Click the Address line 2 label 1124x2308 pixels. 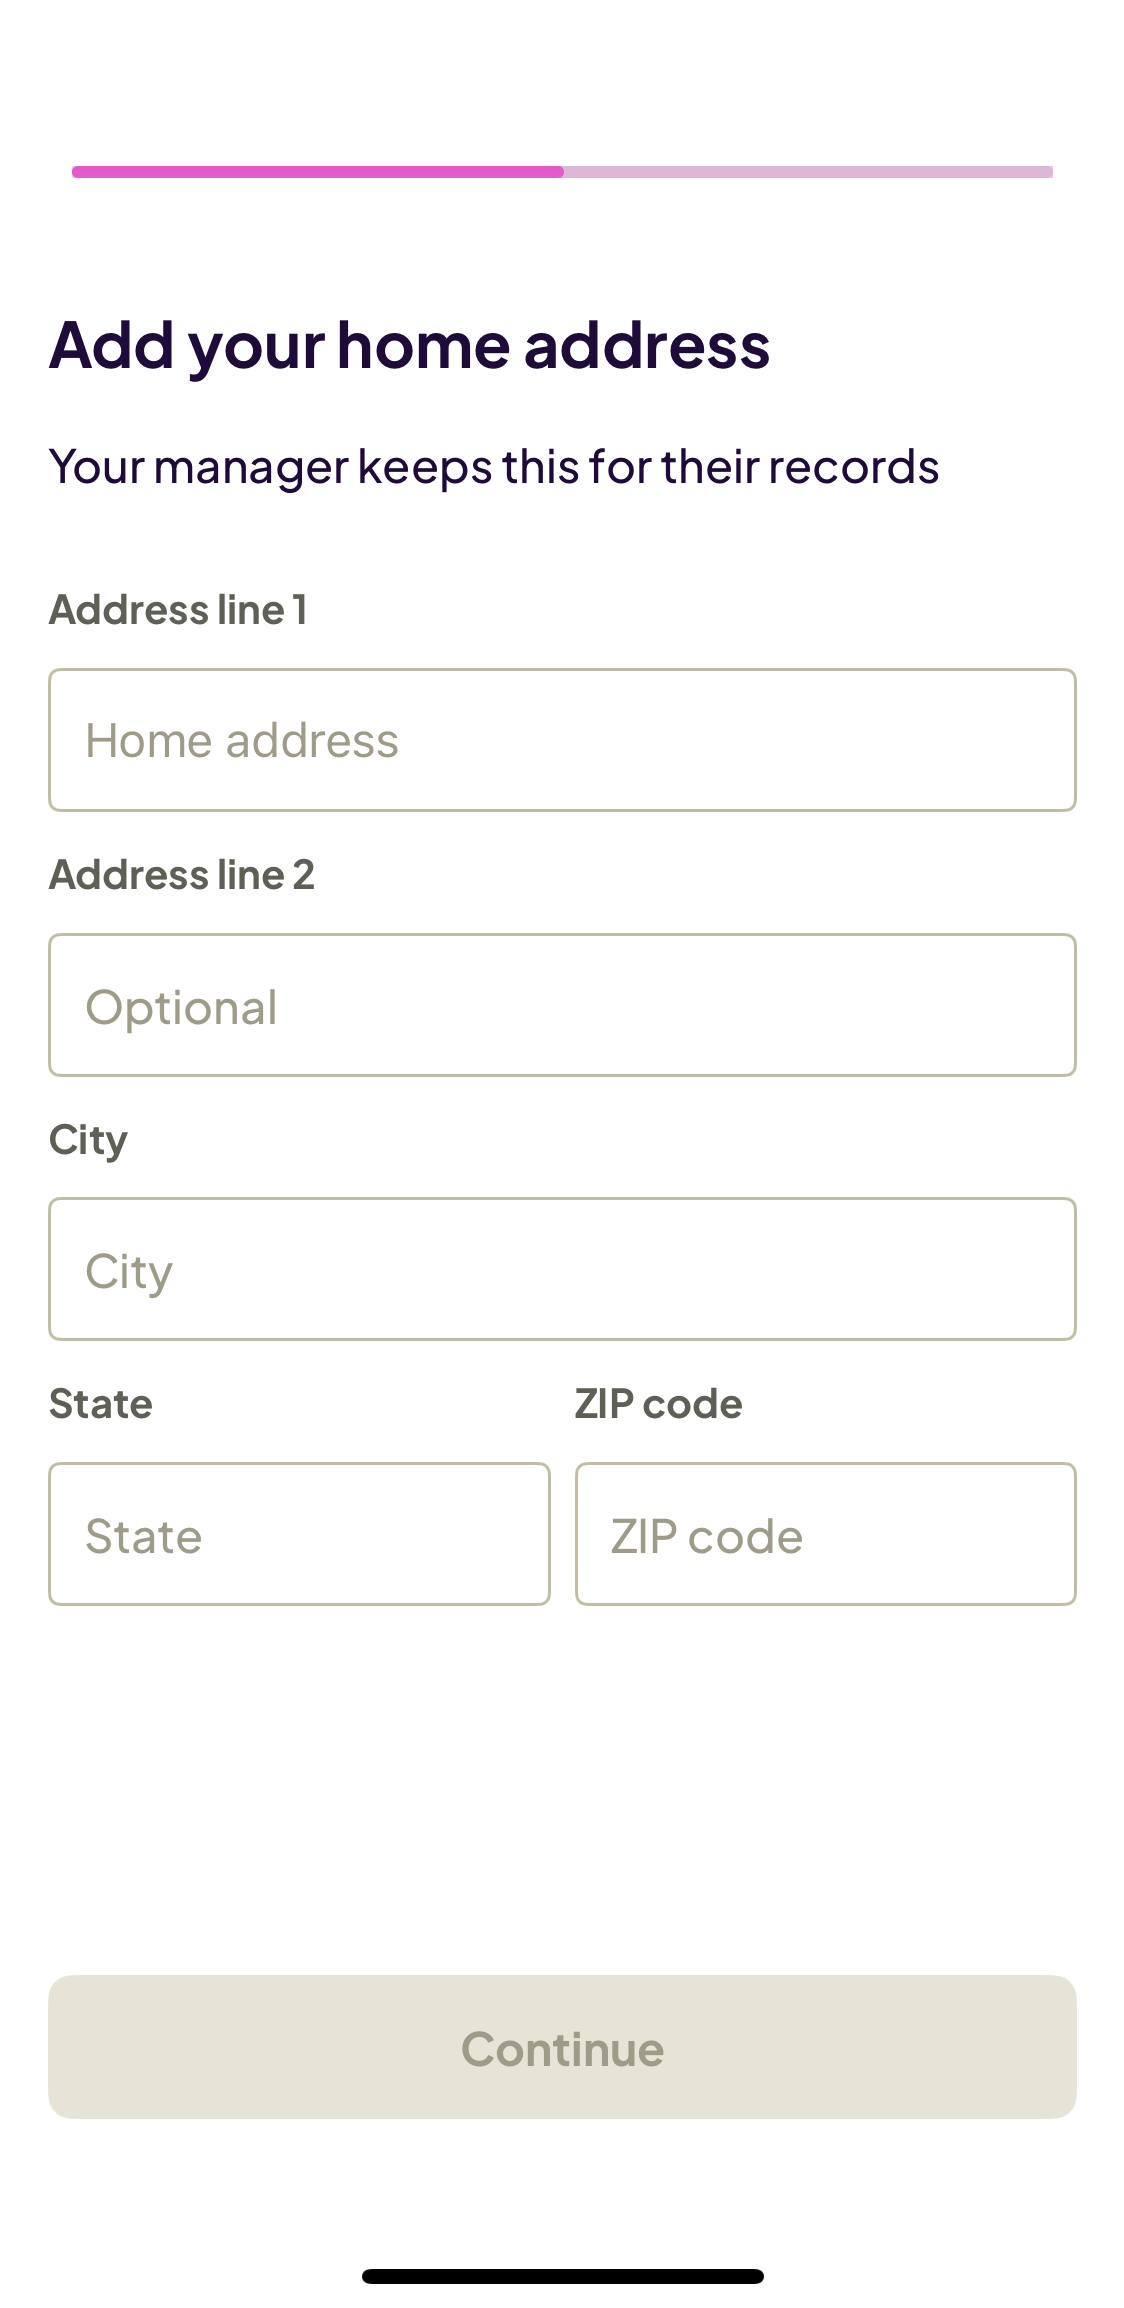[183, 874]
